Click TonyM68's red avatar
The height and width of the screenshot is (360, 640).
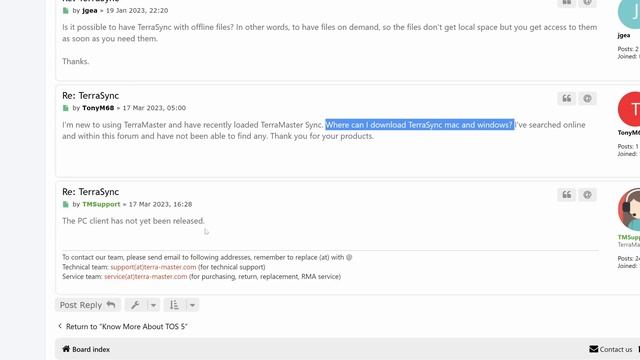click(629, 109)
